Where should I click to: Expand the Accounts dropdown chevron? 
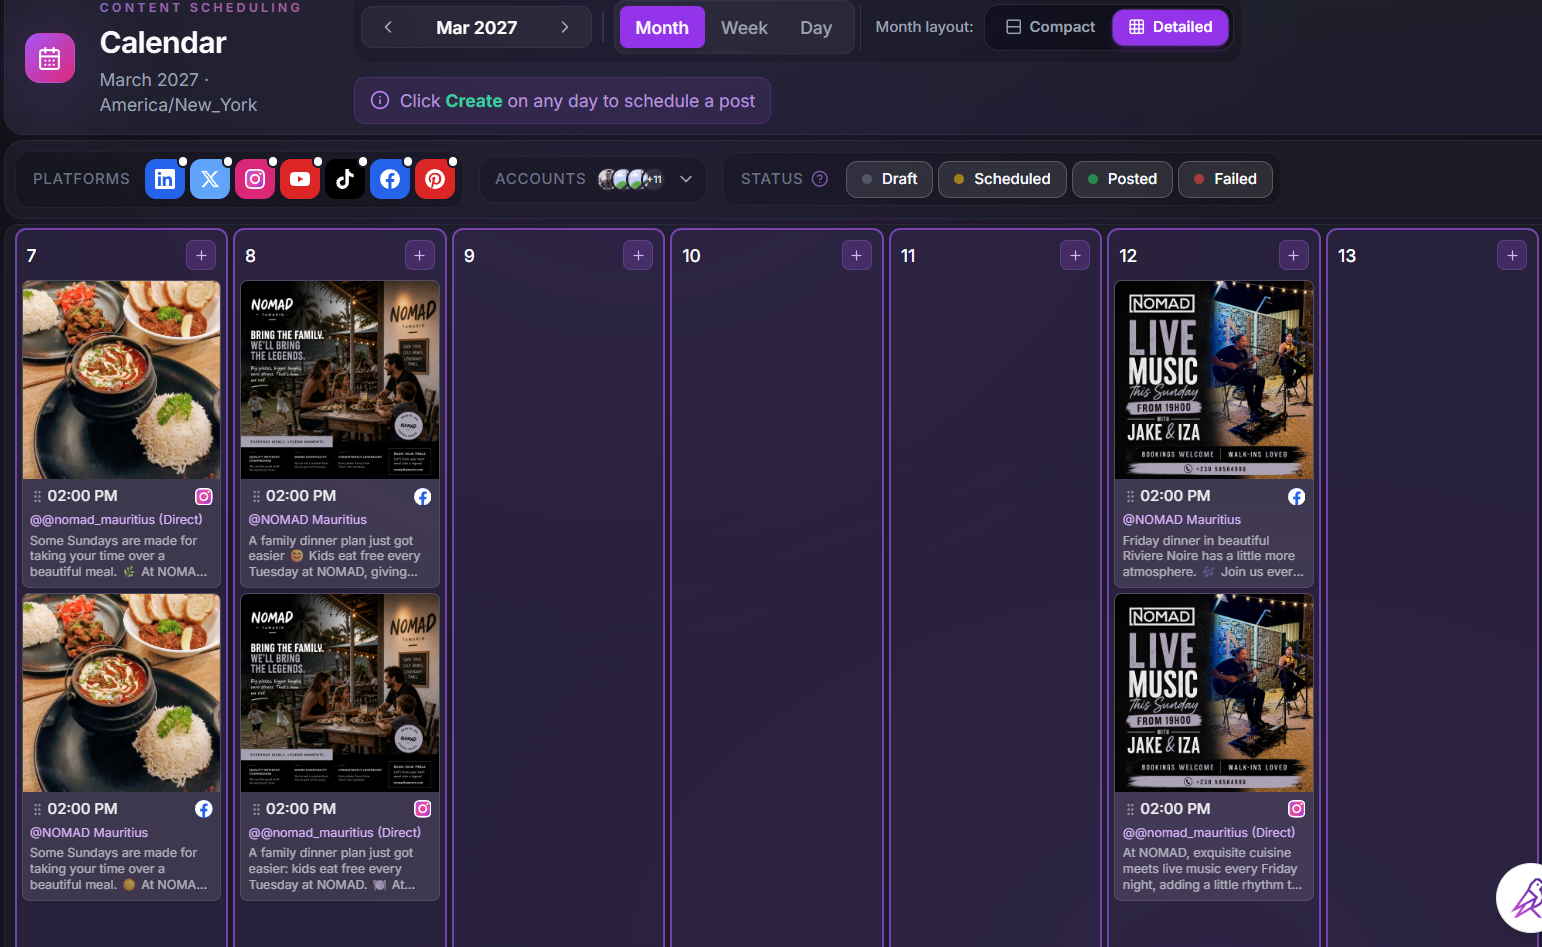pos(686,179)
